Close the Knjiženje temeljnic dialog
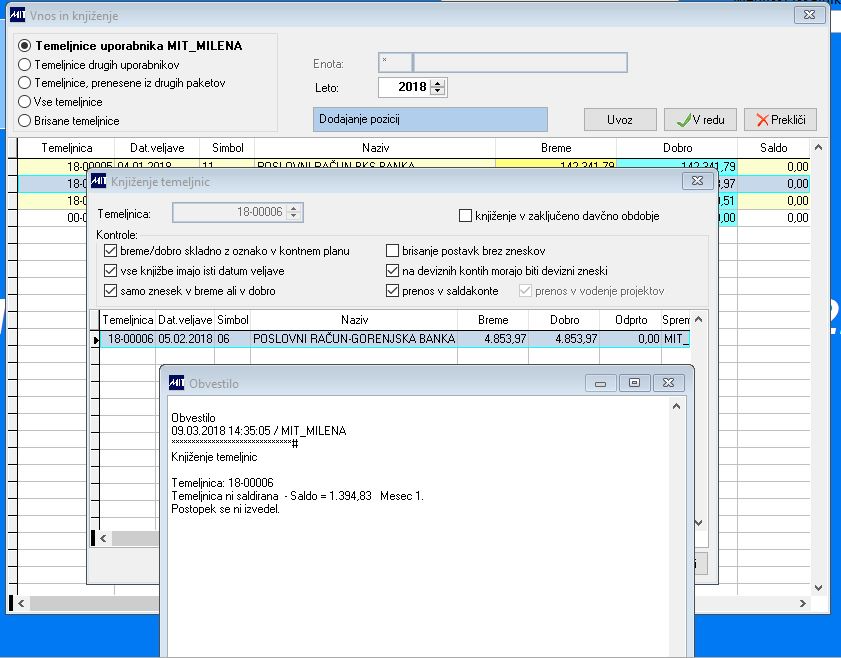841x658 pixels. click(x=696, y=181)
